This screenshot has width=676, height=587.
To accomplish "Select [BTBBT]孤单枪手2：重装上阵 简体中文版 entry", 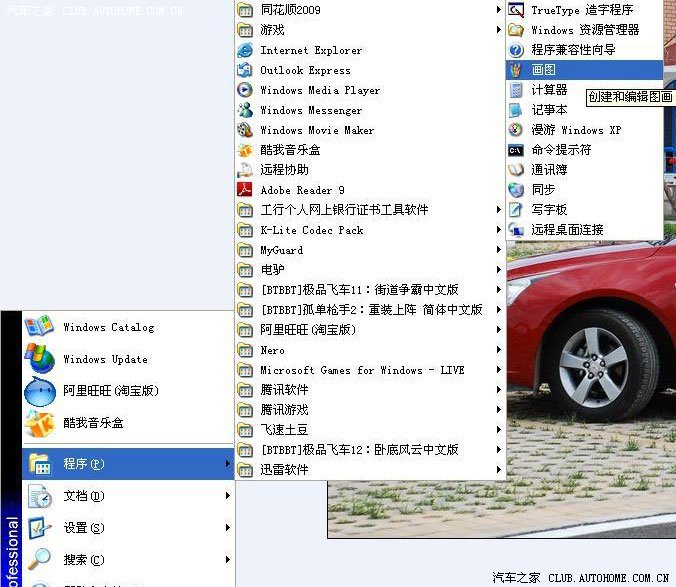I will 370,309.
